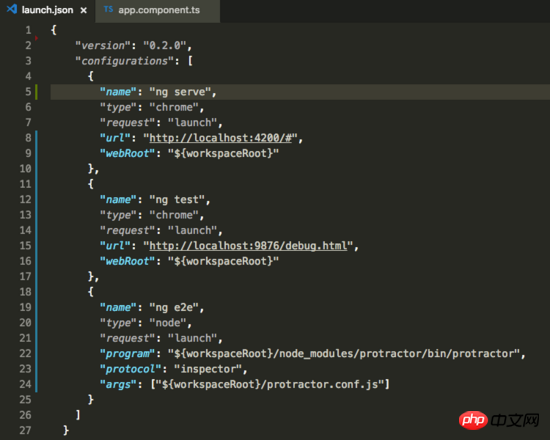Click line number 18 in the gutter
The width and height of the screenshot is (550, 440).
point(26,292)
